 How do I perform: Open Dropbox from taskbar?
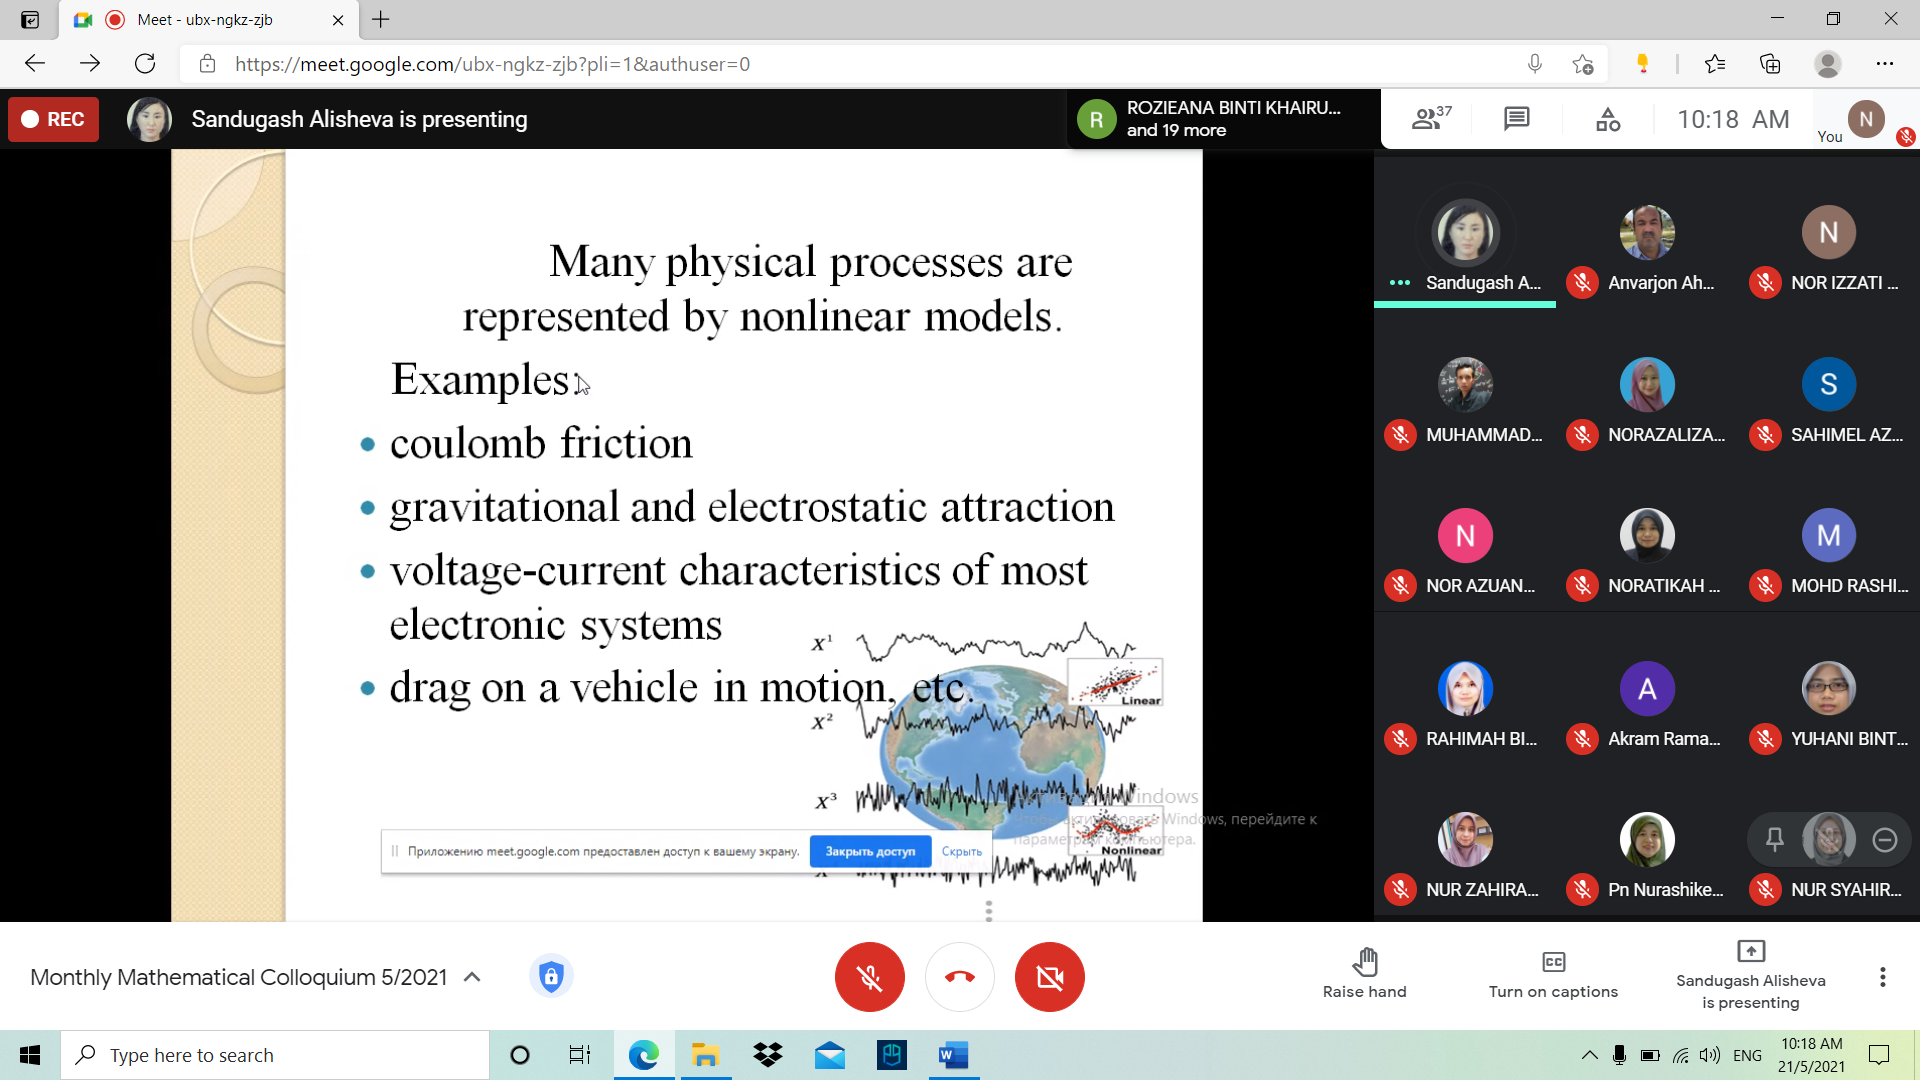(x=767, y=1055)
